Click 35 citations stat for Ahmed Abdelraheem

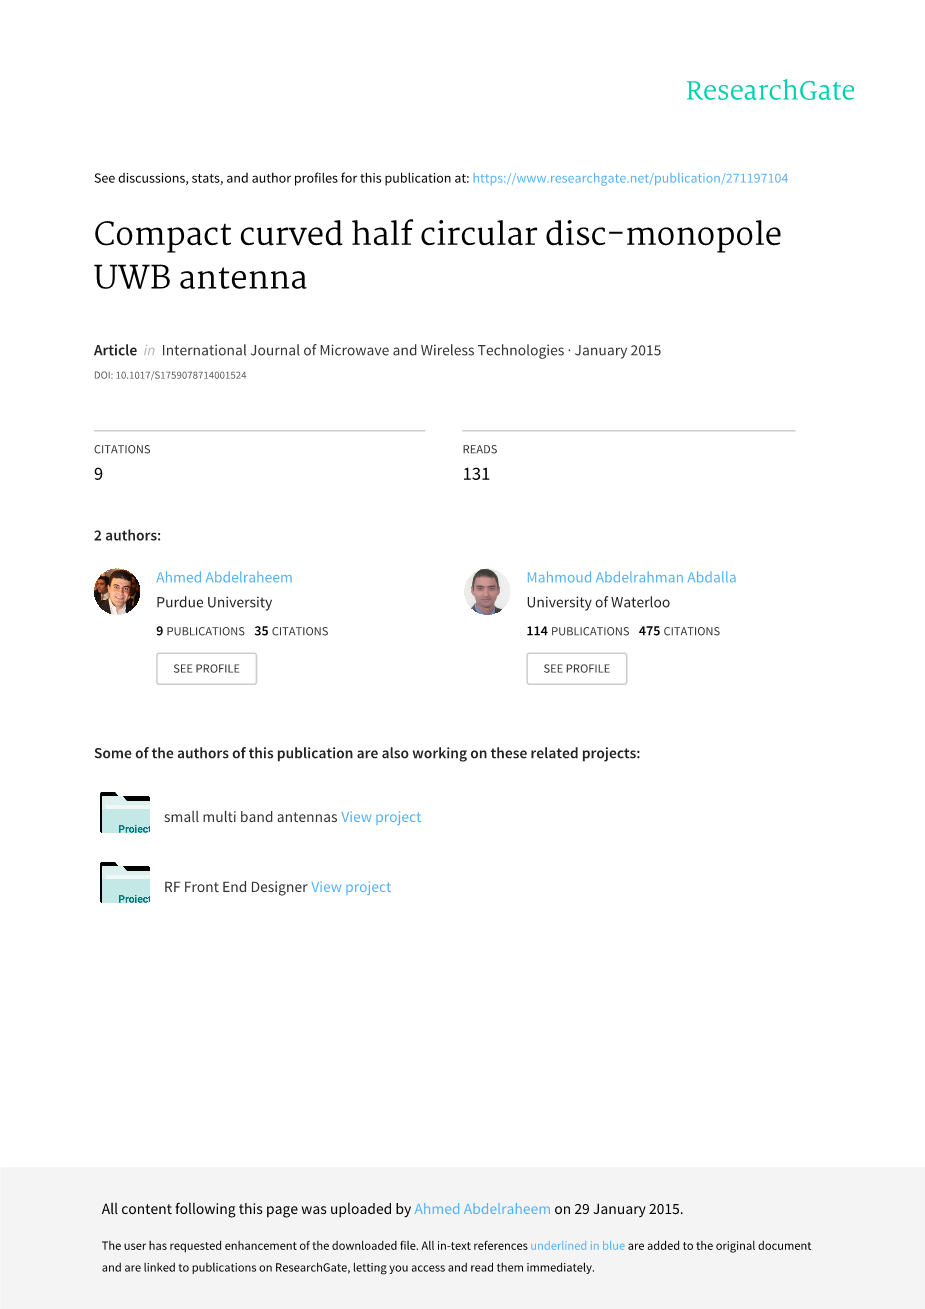291,631
